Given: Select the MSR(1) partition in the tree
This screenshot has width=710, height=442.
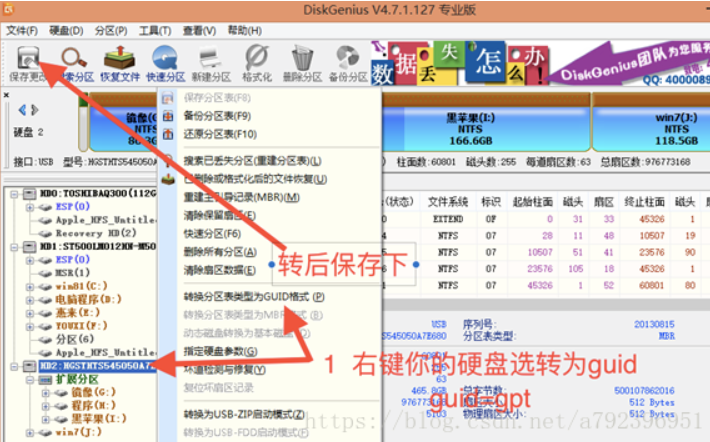Looking at the screenshot, I should click(72, 273).
